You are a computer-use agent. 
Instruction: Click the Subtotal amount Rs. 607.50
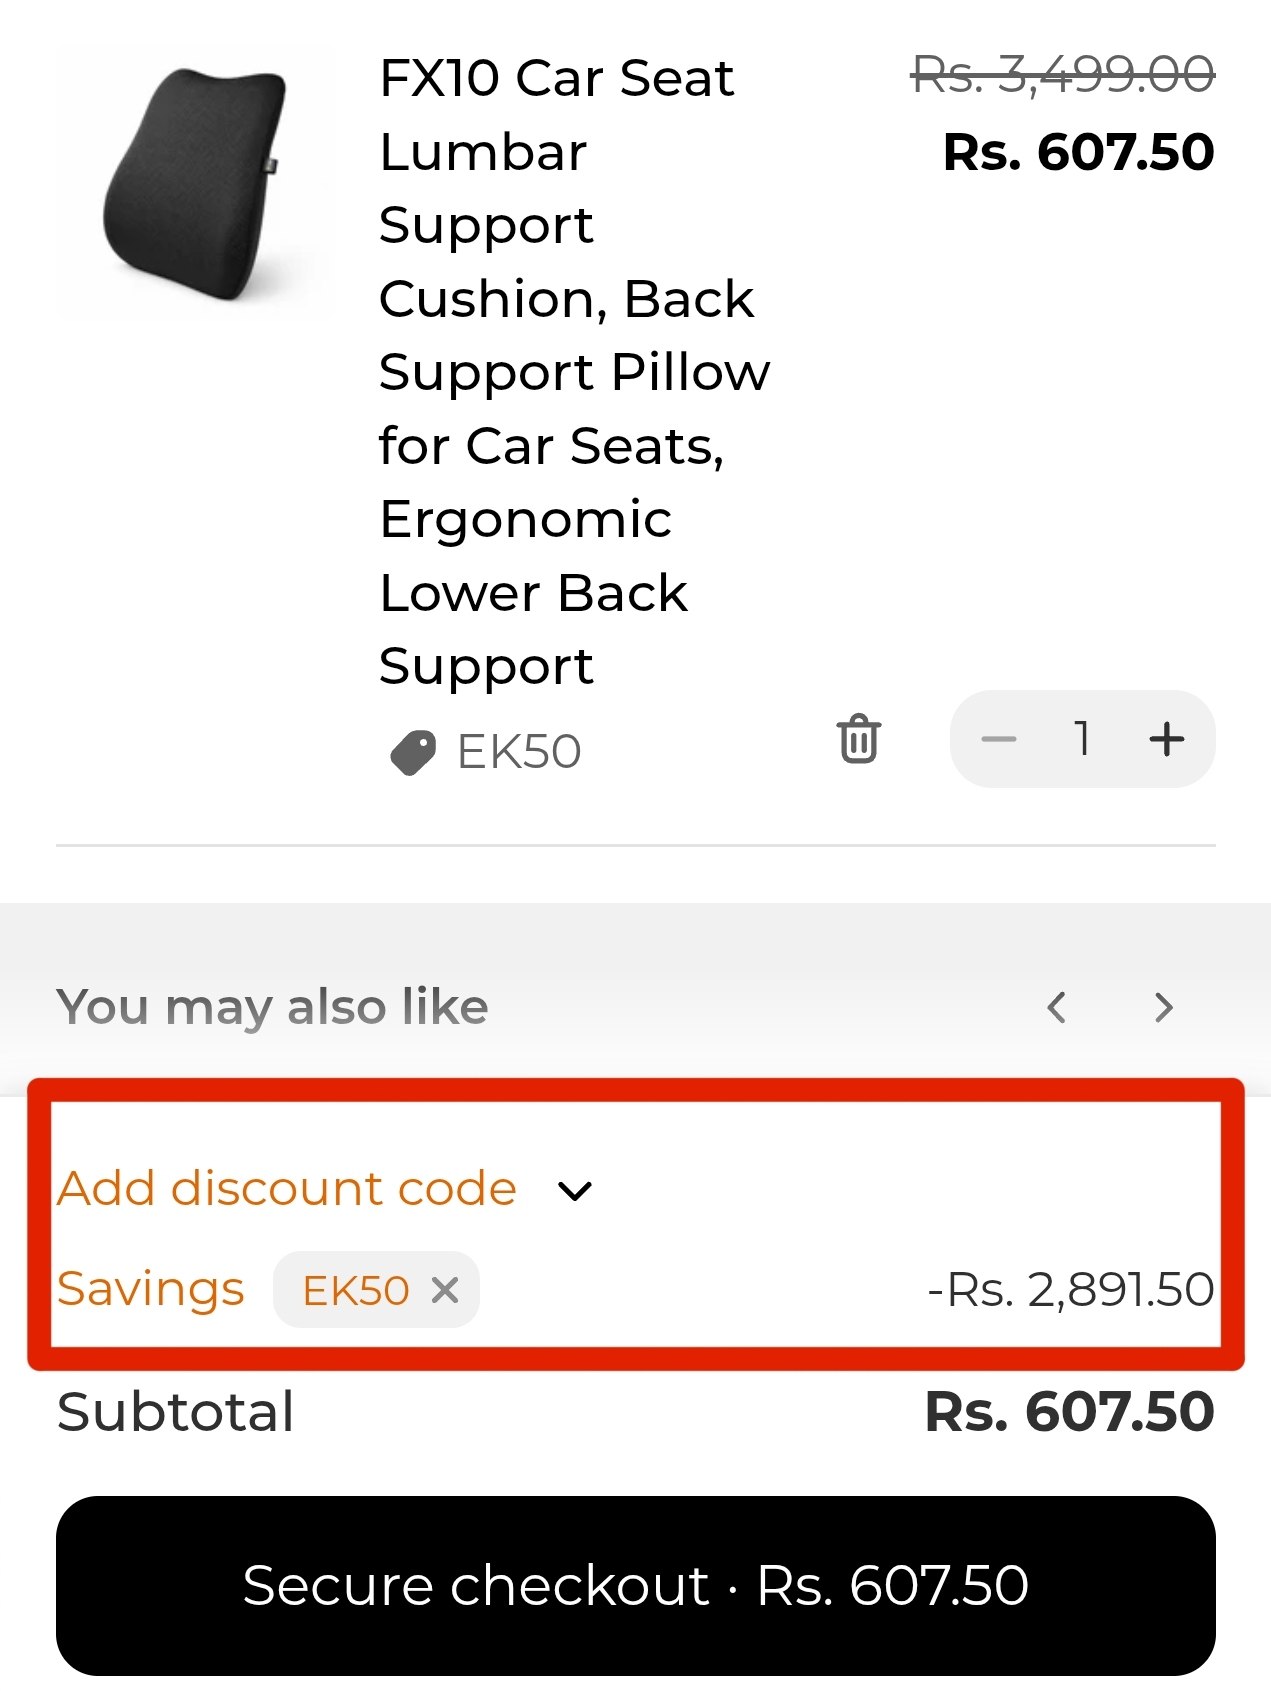coord(1069,1411)
